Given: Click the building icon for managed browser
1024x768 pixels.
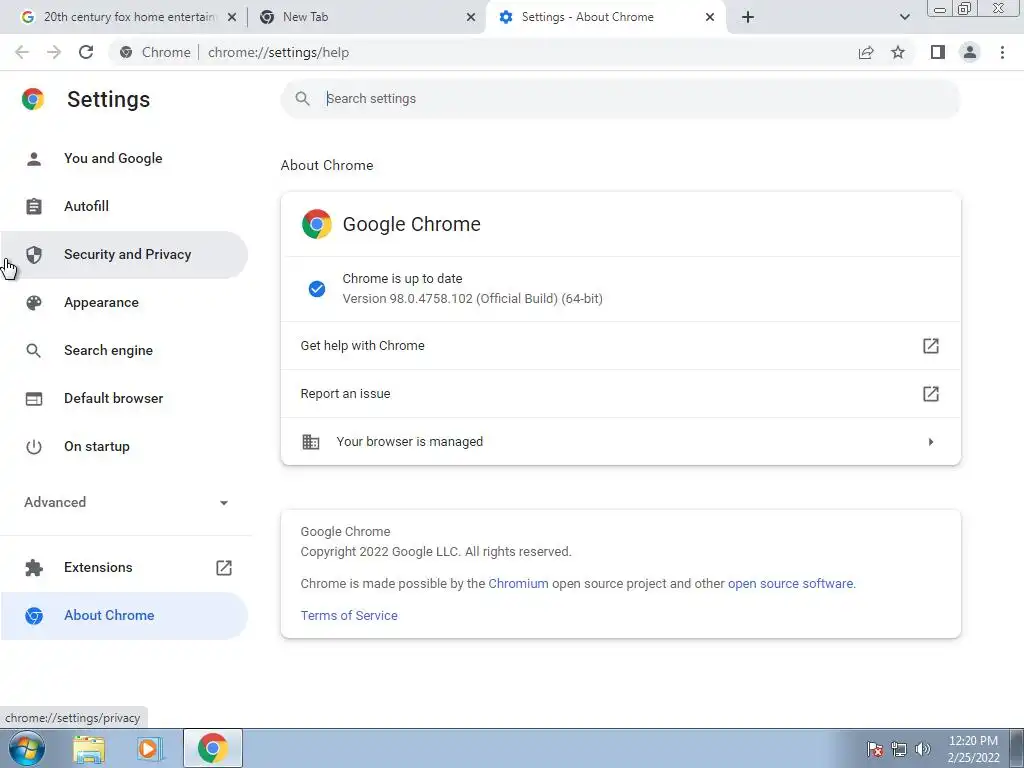Looking at the screenshot, I should (x=311, y=442).
